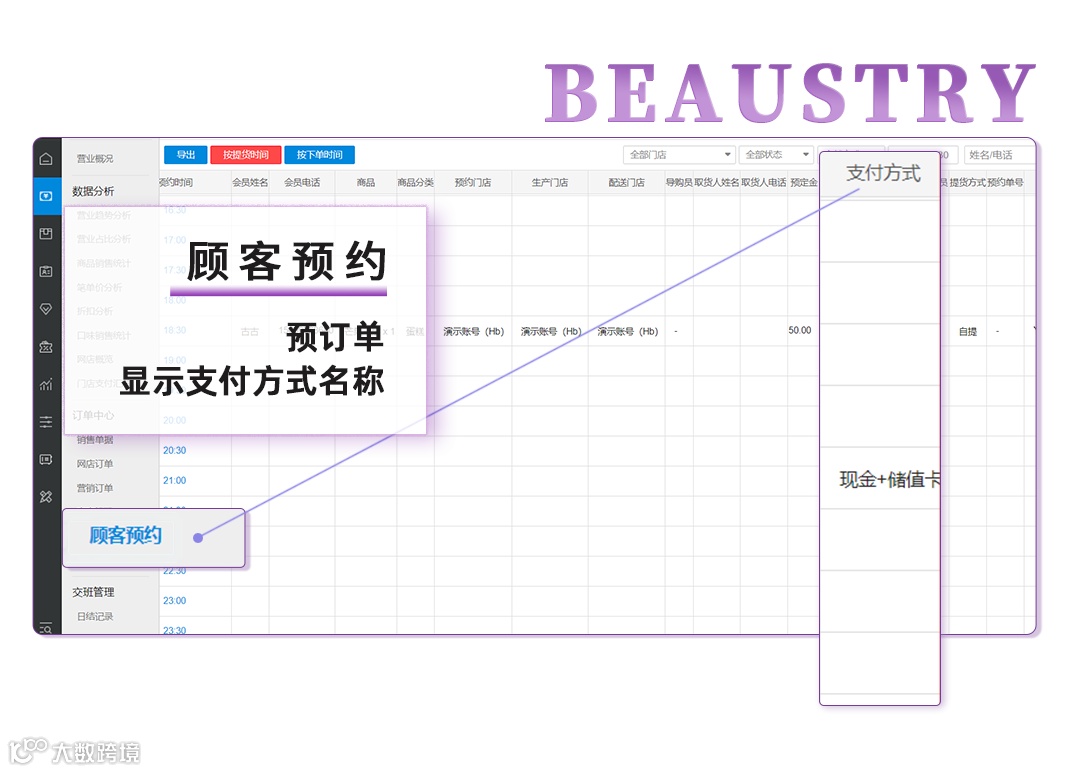Click the 现金+储值卡 payment cell
Viewport: 1080px width, 772px height.
889,479
